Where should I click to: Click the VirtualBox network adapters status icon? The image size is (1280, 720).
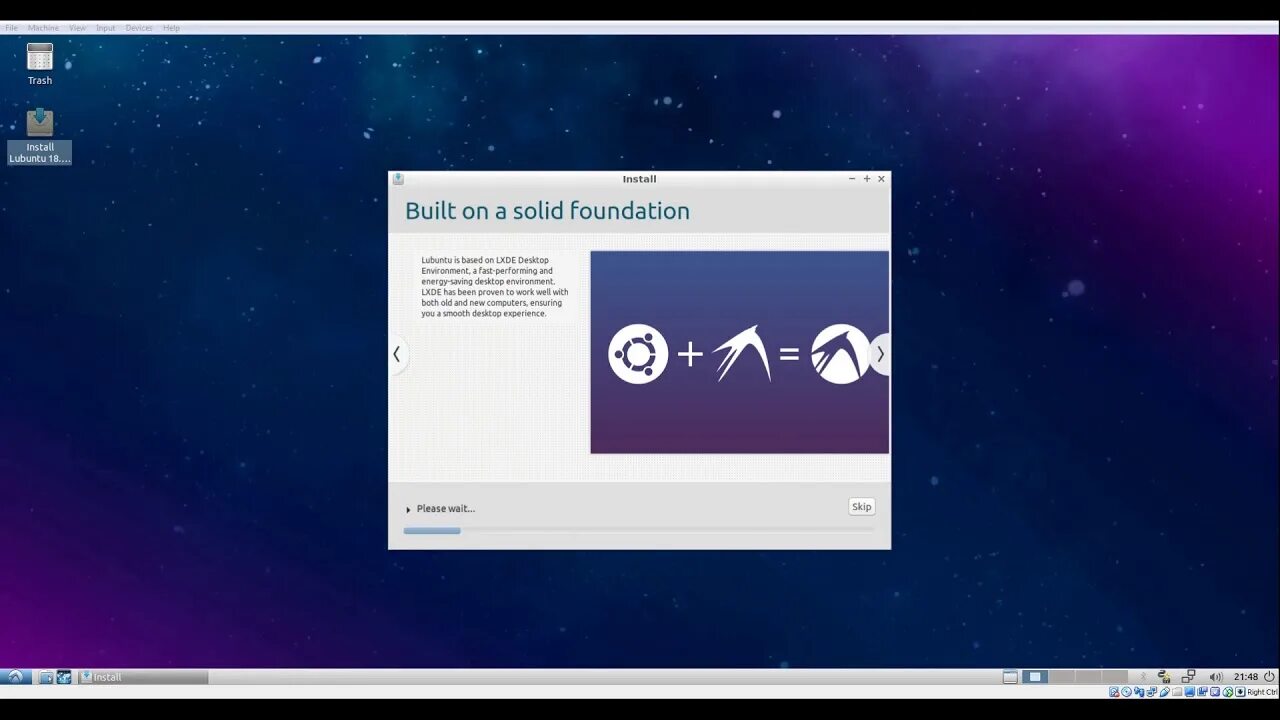(x=1151, y=692)
